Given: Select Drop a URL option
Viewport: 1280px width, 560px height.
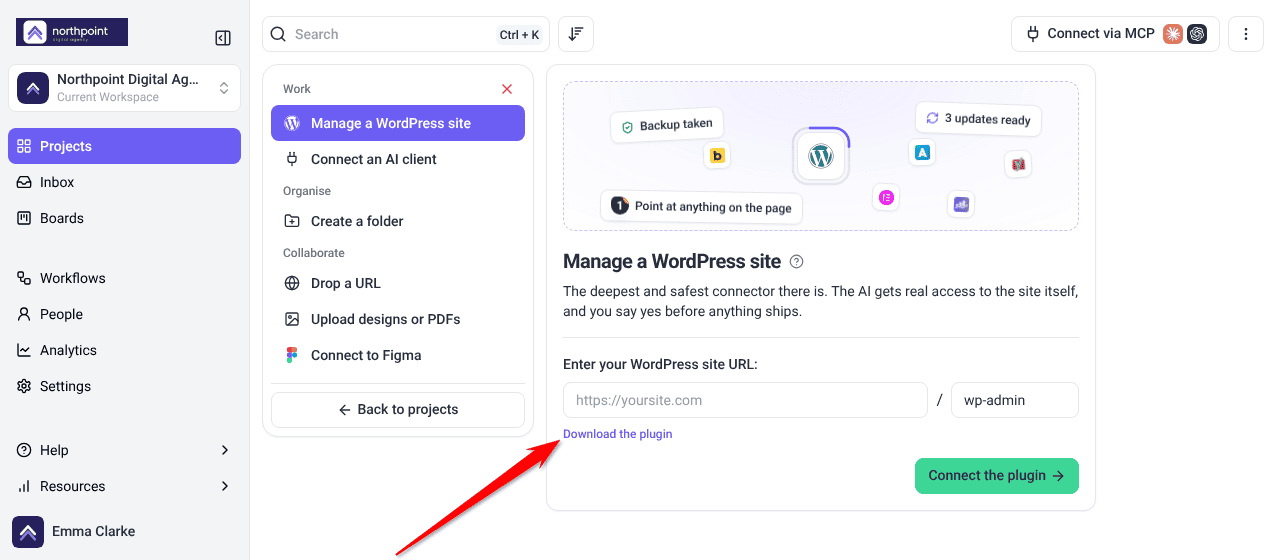Looking at the screenshot, I should click(398, 283).
